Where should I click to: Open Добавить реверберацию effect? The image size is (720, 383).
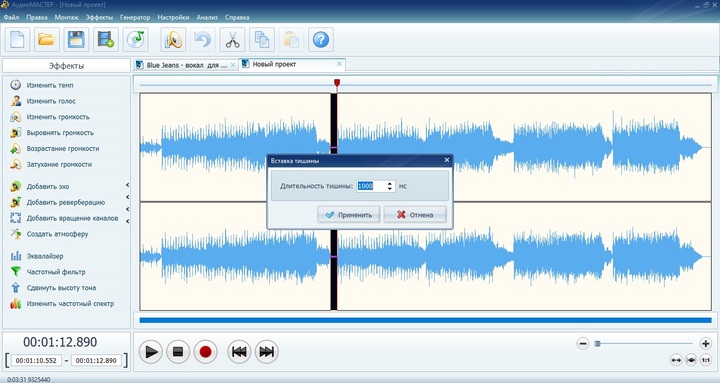(x=57, y=203)
